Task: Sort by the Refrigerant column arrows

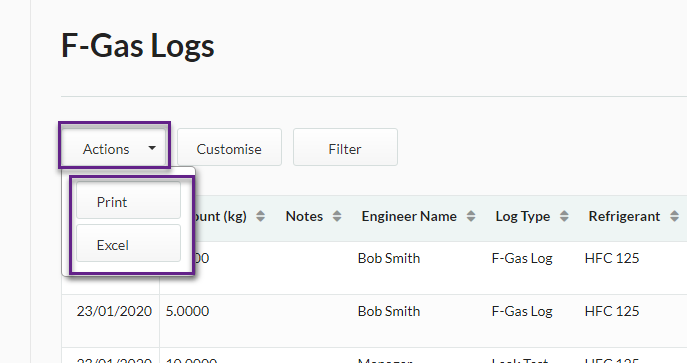Action: coord(674,216)
